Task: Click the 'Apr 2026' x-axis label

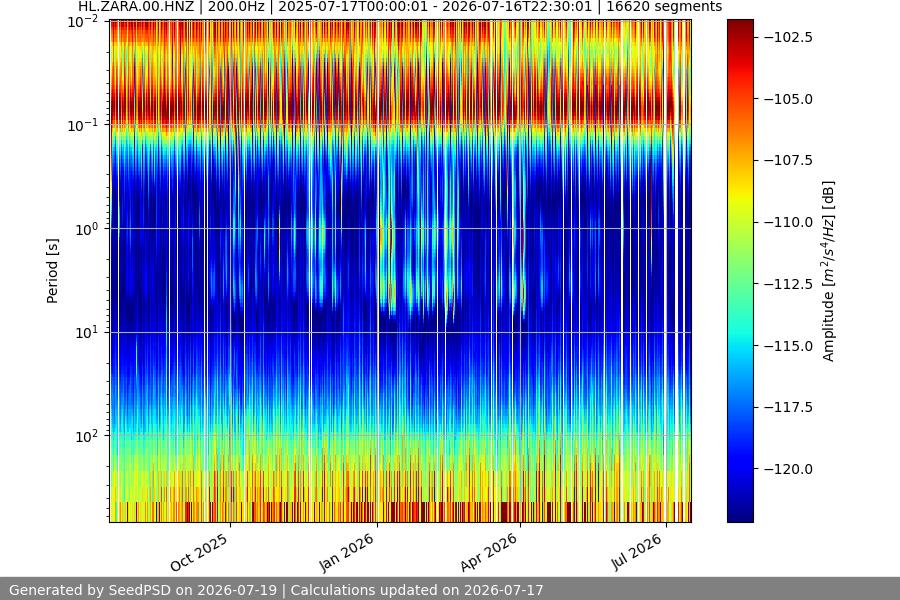Action: click(489, 552)
